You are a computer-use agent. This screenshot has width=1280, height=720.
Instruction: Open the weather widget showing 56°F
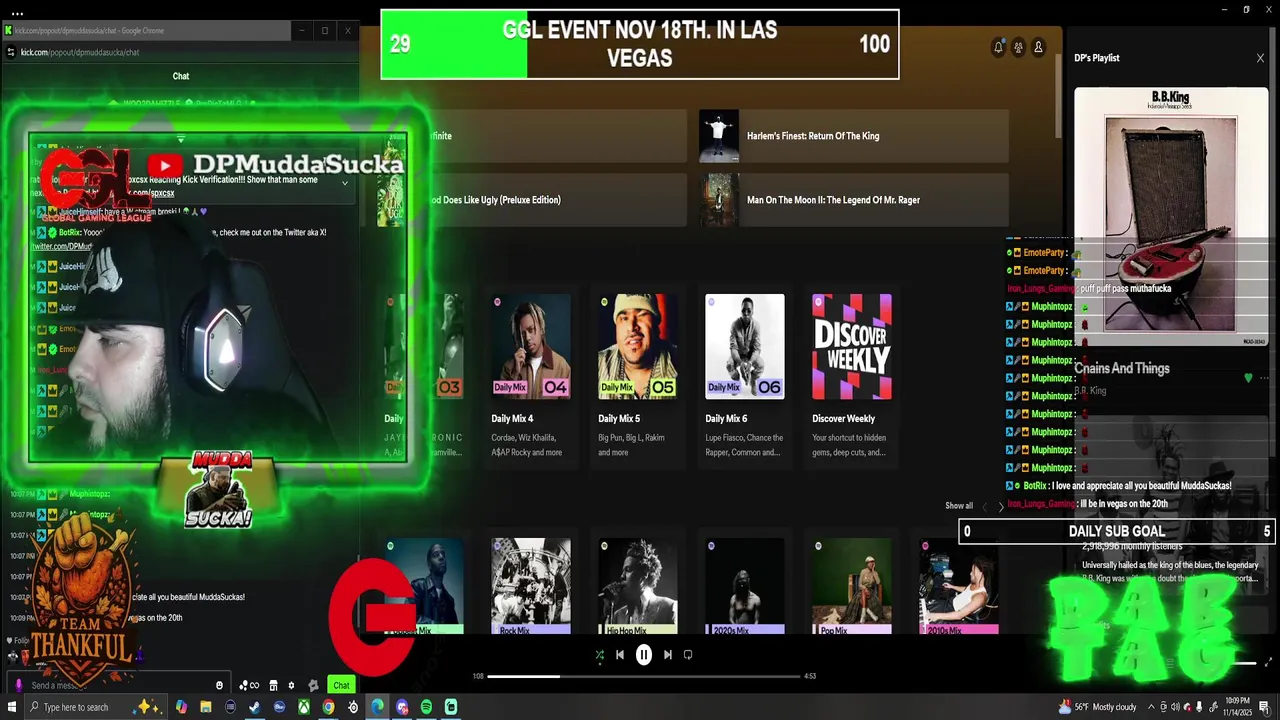1098,707
